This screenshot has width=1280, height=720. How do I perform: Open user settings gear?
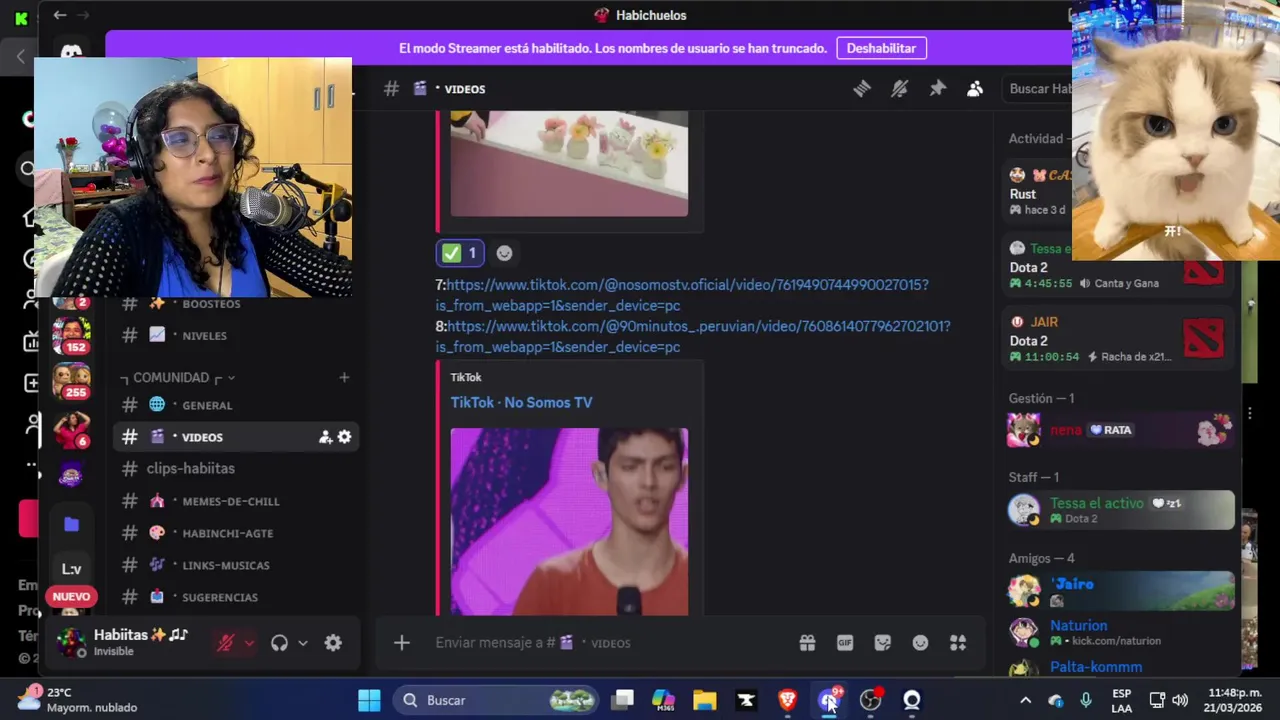click(333, 643)
